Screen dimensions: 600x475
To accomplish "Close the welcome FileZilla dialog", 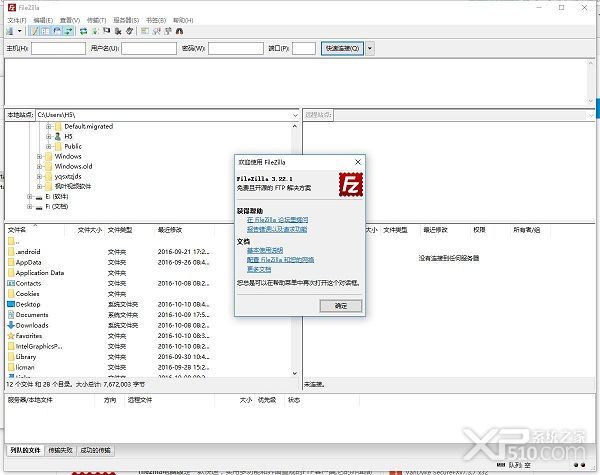I will (x=358, y=162).
